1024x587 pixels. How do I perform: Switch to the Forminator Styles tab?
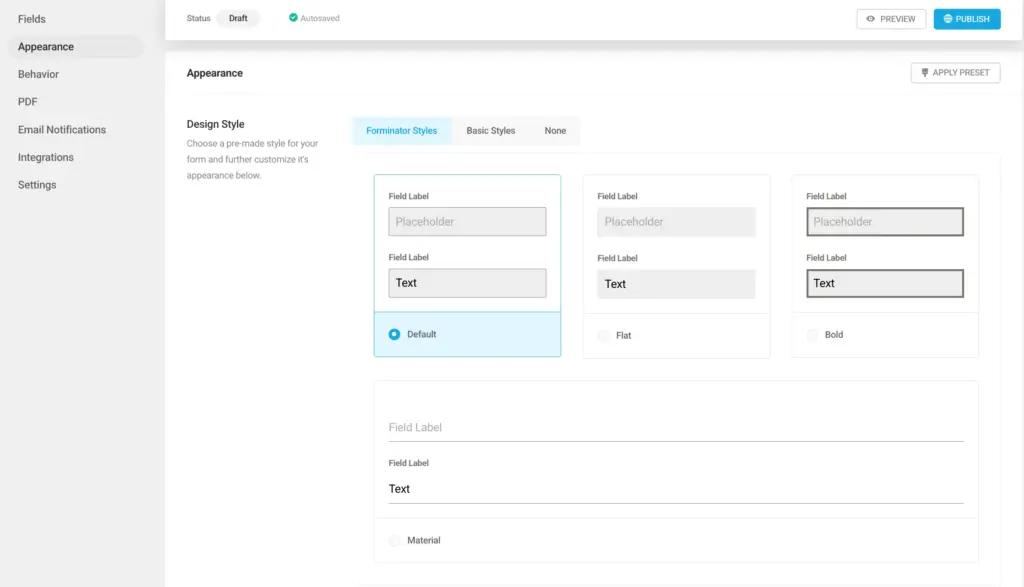coord(401,131)
